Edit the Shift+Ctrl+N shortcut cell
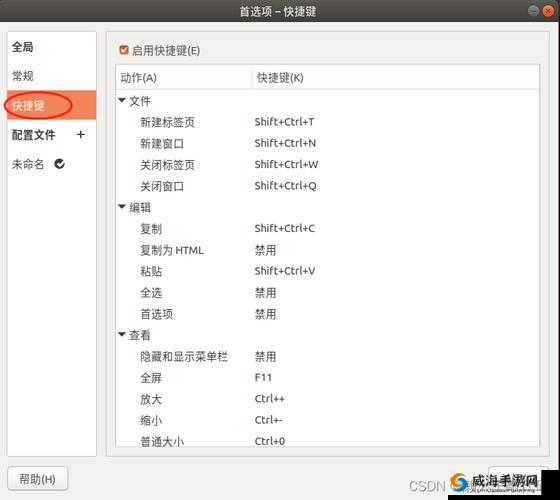Image resolution: width=560 pixels, height=500 pixels. 285,143
